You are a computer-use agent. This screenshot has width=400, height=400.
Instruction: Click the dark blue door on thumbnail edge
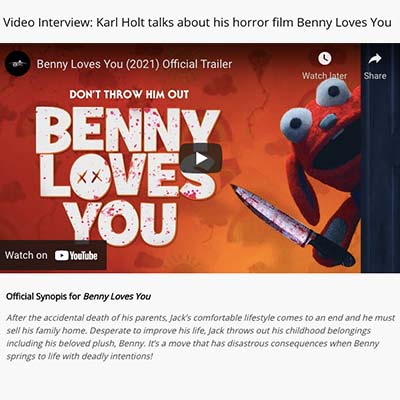[x=380, y=158]
